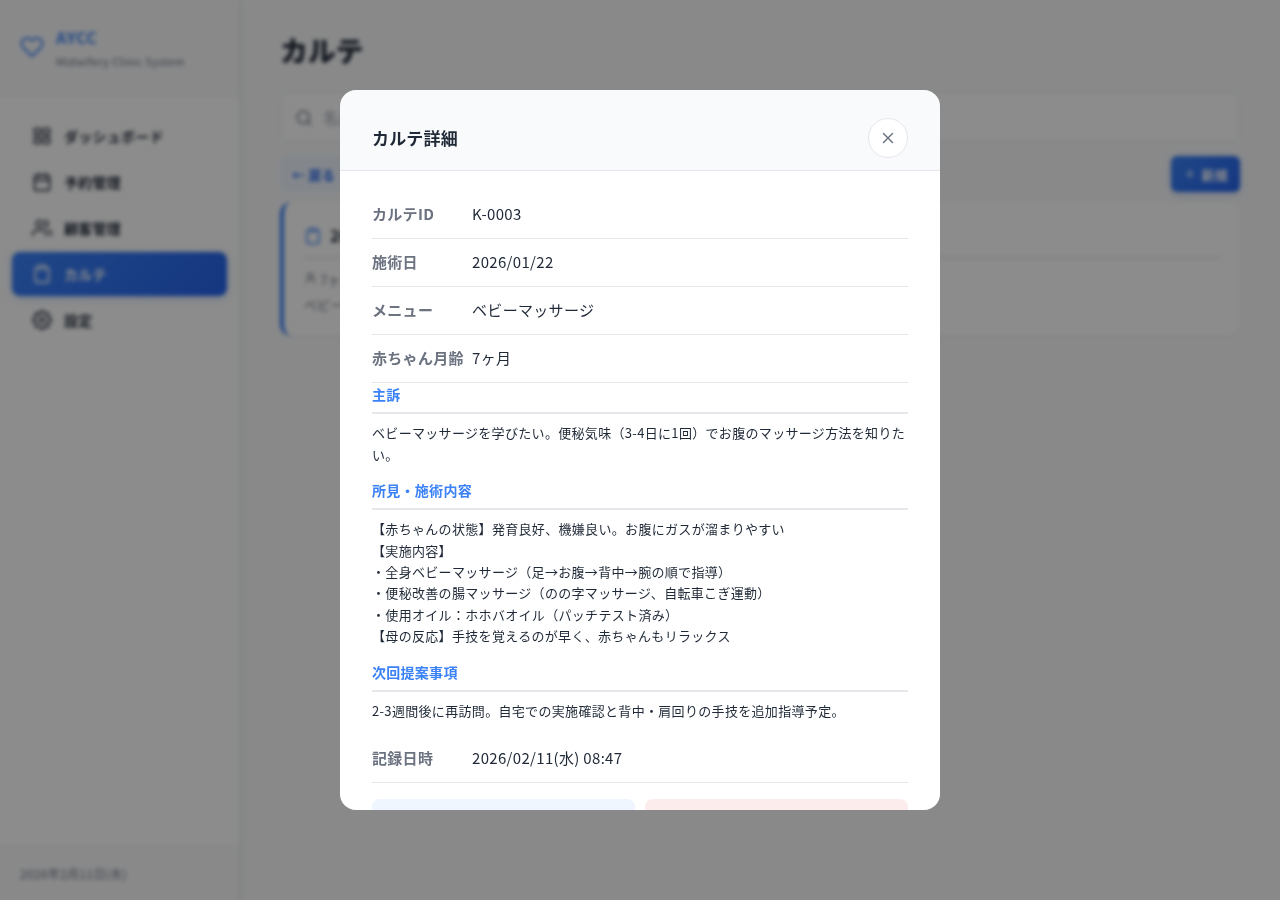Click the people icon next to 顧客管理

40,228
